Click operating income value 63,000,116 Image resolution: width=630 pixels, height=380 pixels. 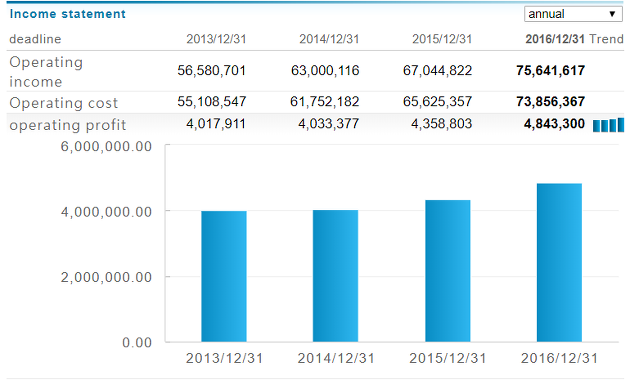tap(325, 71)
